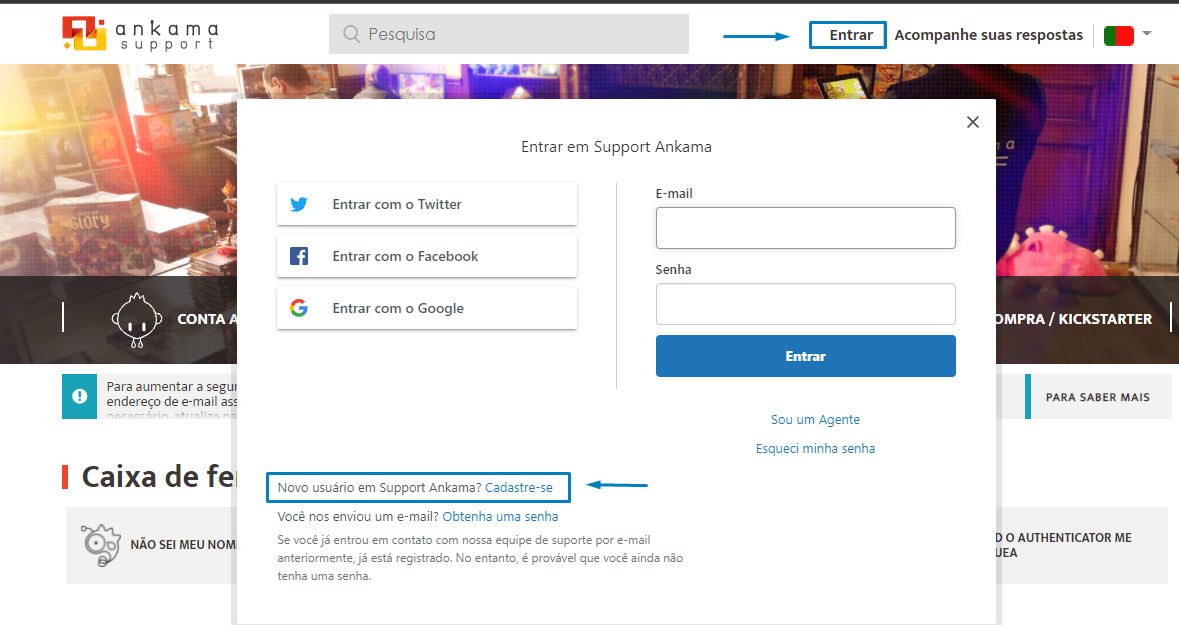Viewport: 1179px width, 625px height.
Task: Open Esqueci minha senha link
Action: click(x=815, y=448)
